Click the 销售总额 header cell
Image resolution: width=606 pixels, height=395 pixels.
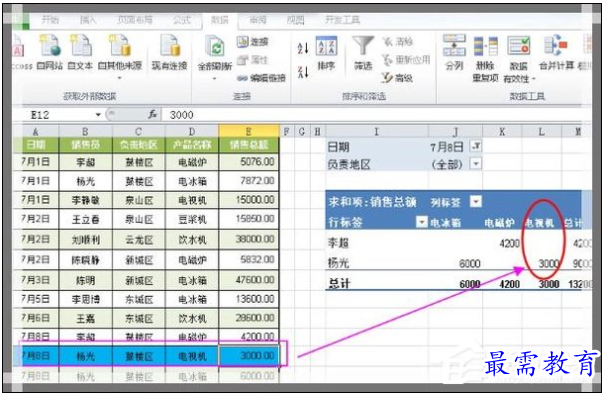point(249,145)
